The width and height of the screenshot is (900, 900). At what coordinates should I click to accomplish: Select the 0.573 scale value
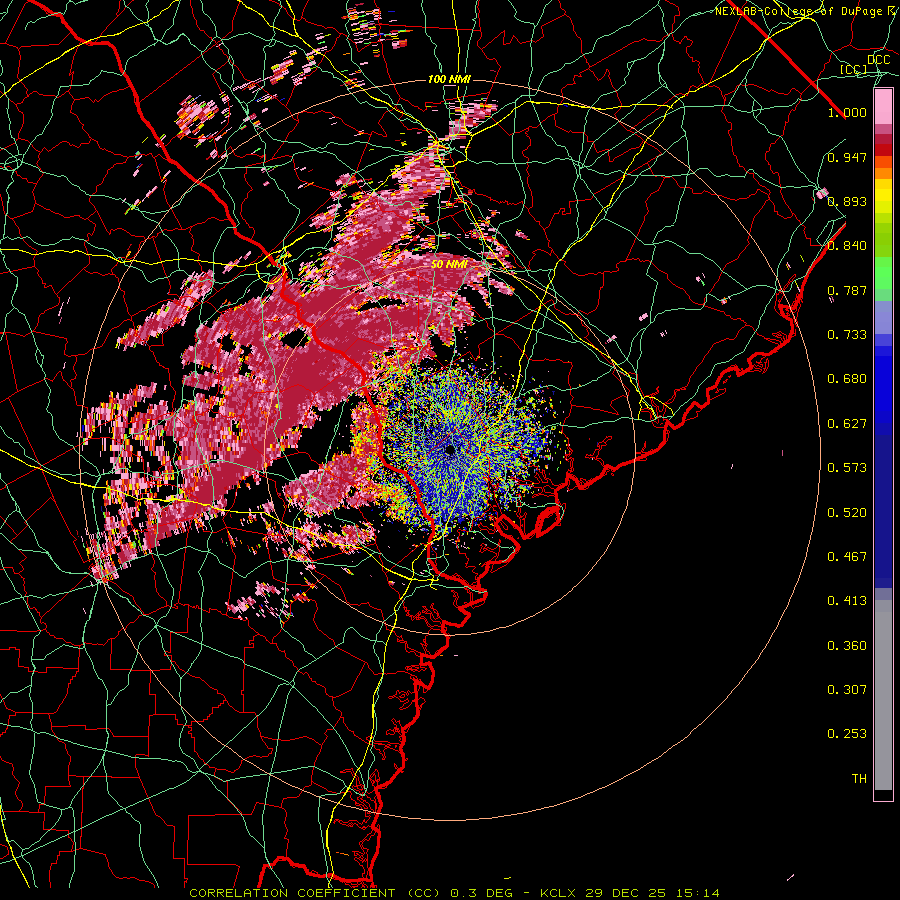pyautogui.click(x=847, y=468)
